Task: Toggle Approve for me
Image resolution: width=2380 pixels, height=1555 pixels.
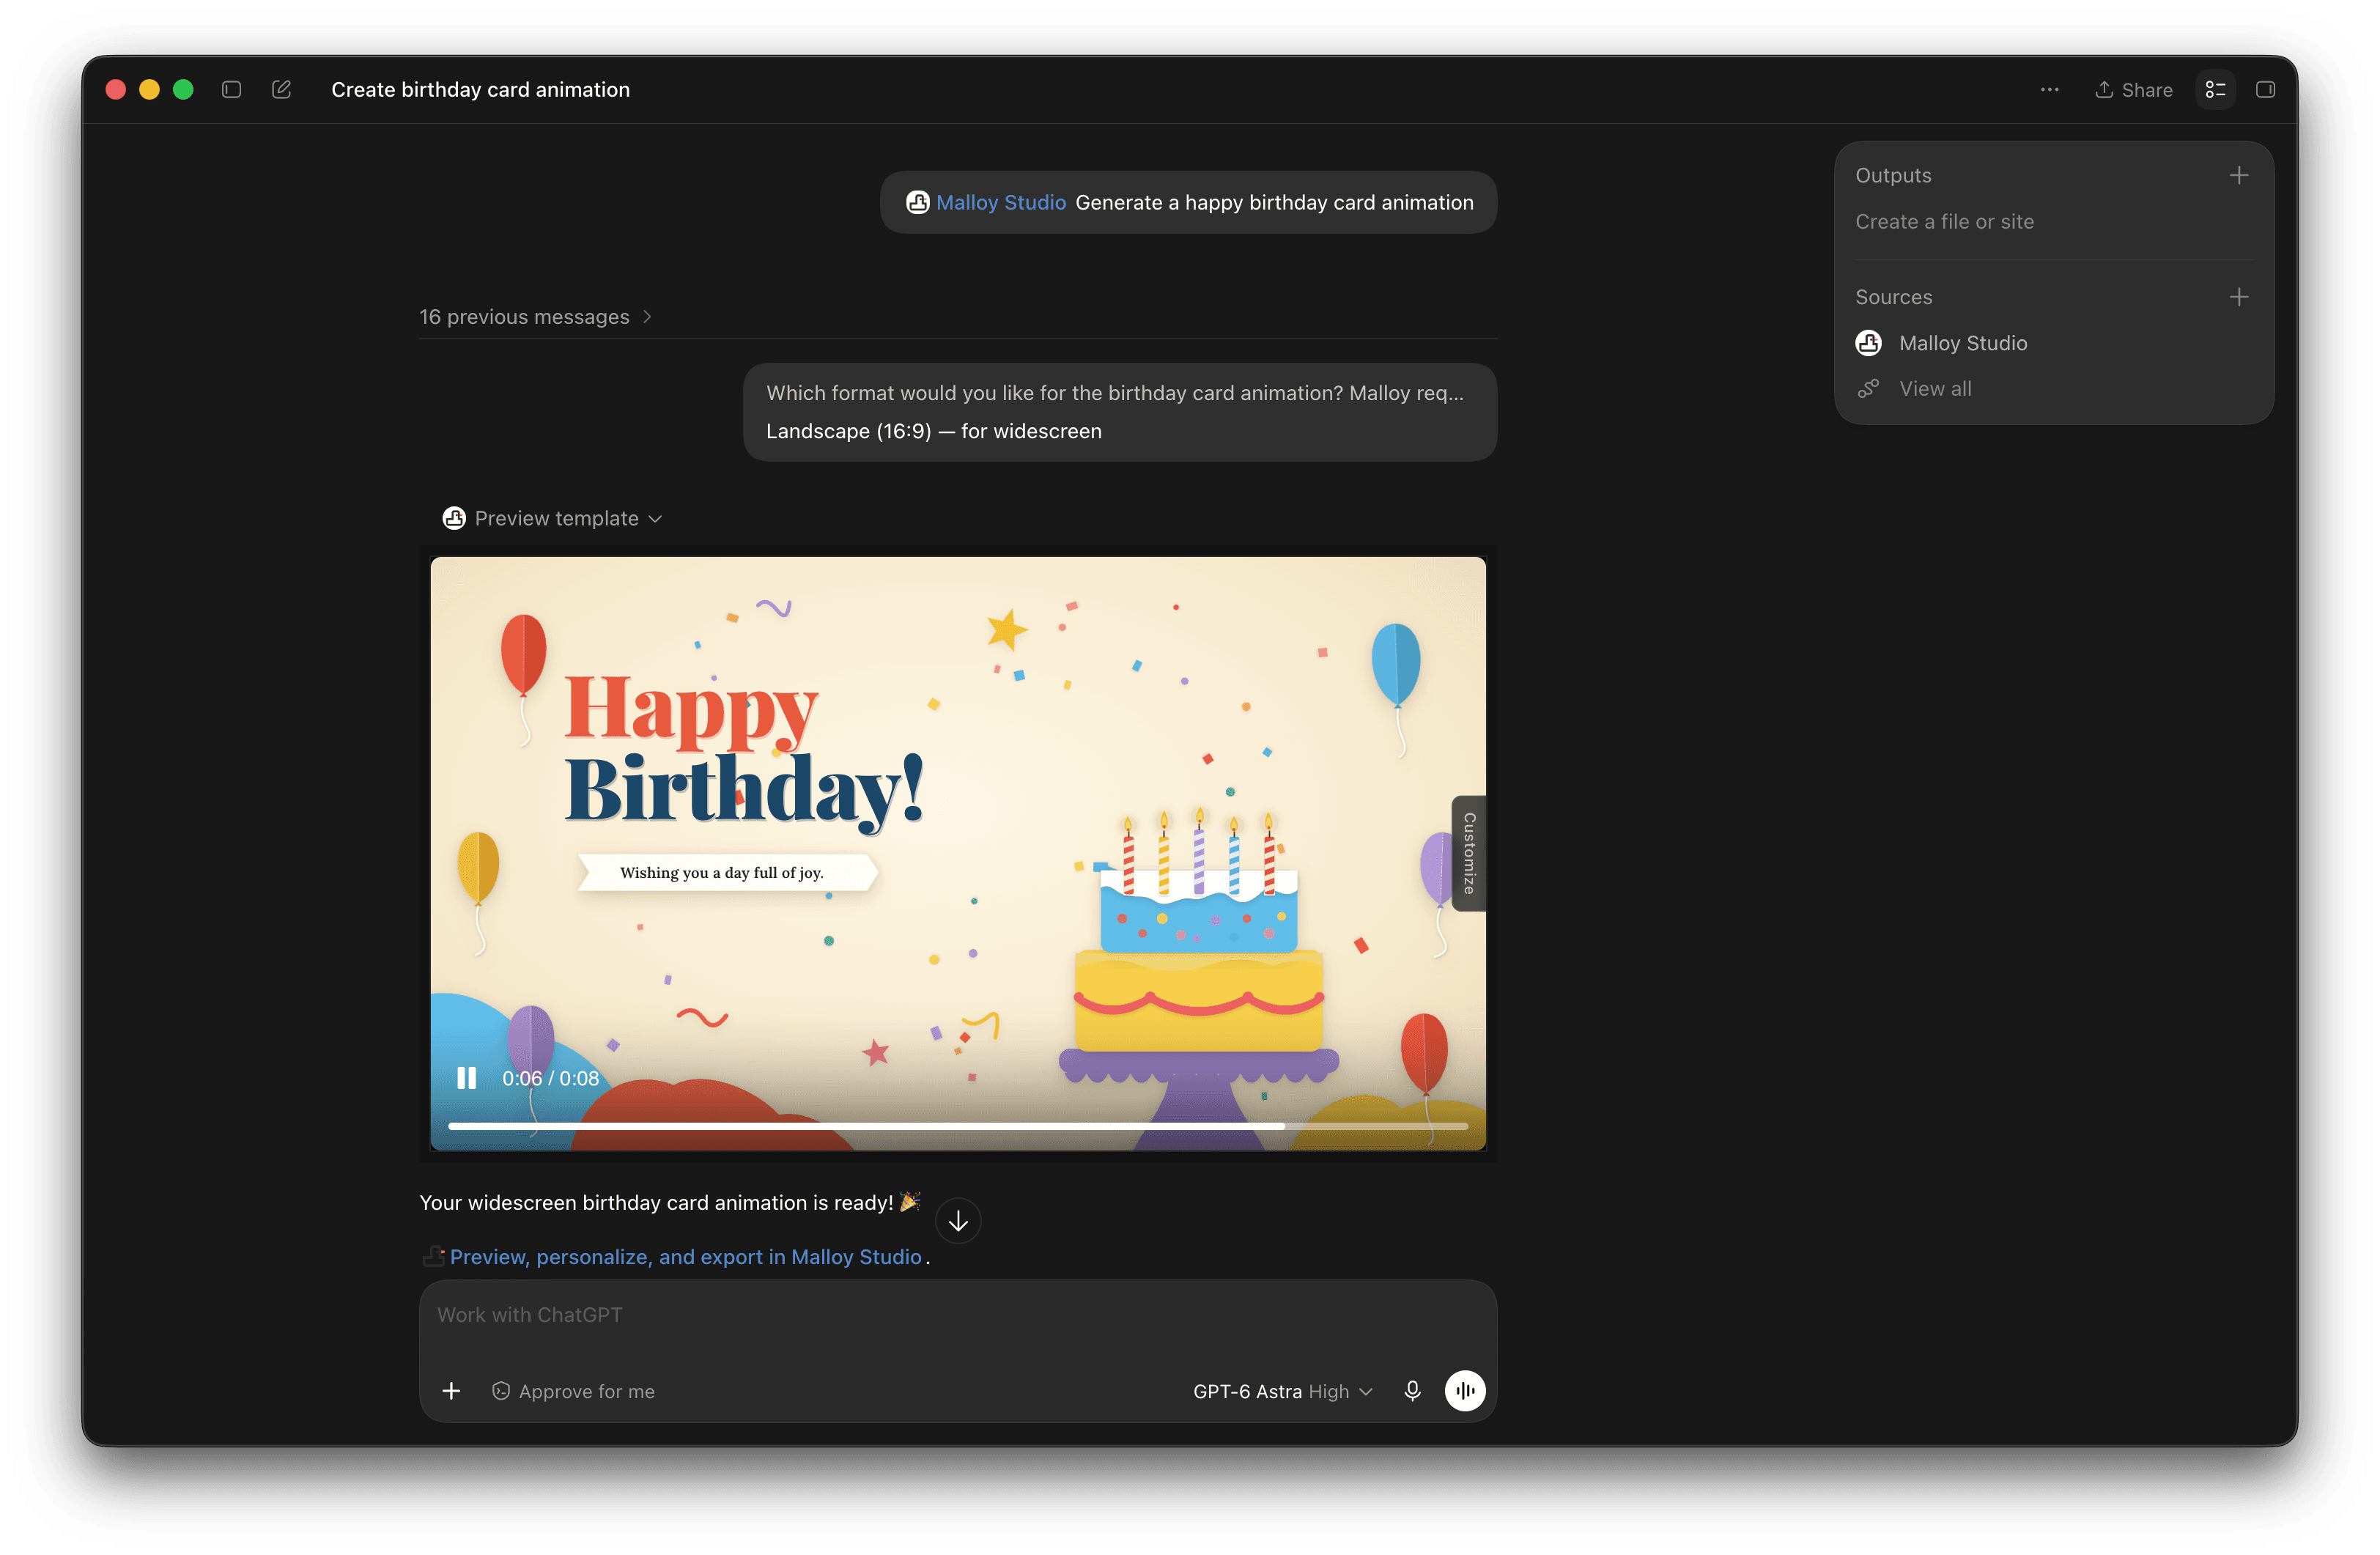Action: [573, 1391]
